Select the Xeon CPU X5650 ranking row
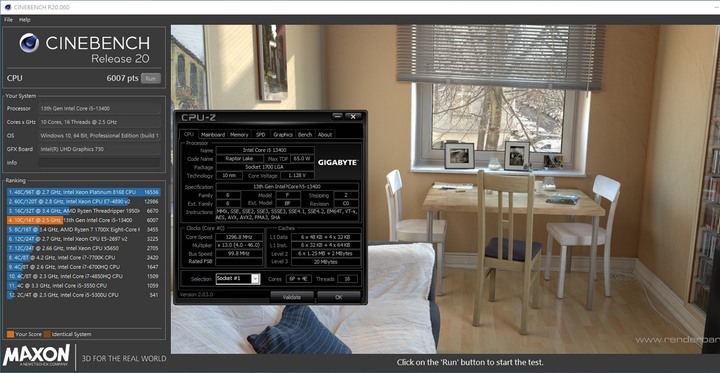 (x=83, y=248)
